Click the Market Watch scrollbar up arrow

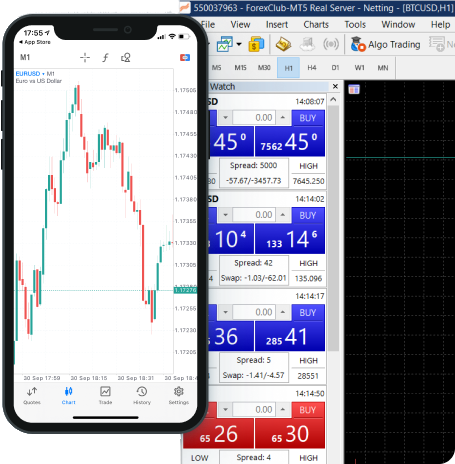click(333, 99)
